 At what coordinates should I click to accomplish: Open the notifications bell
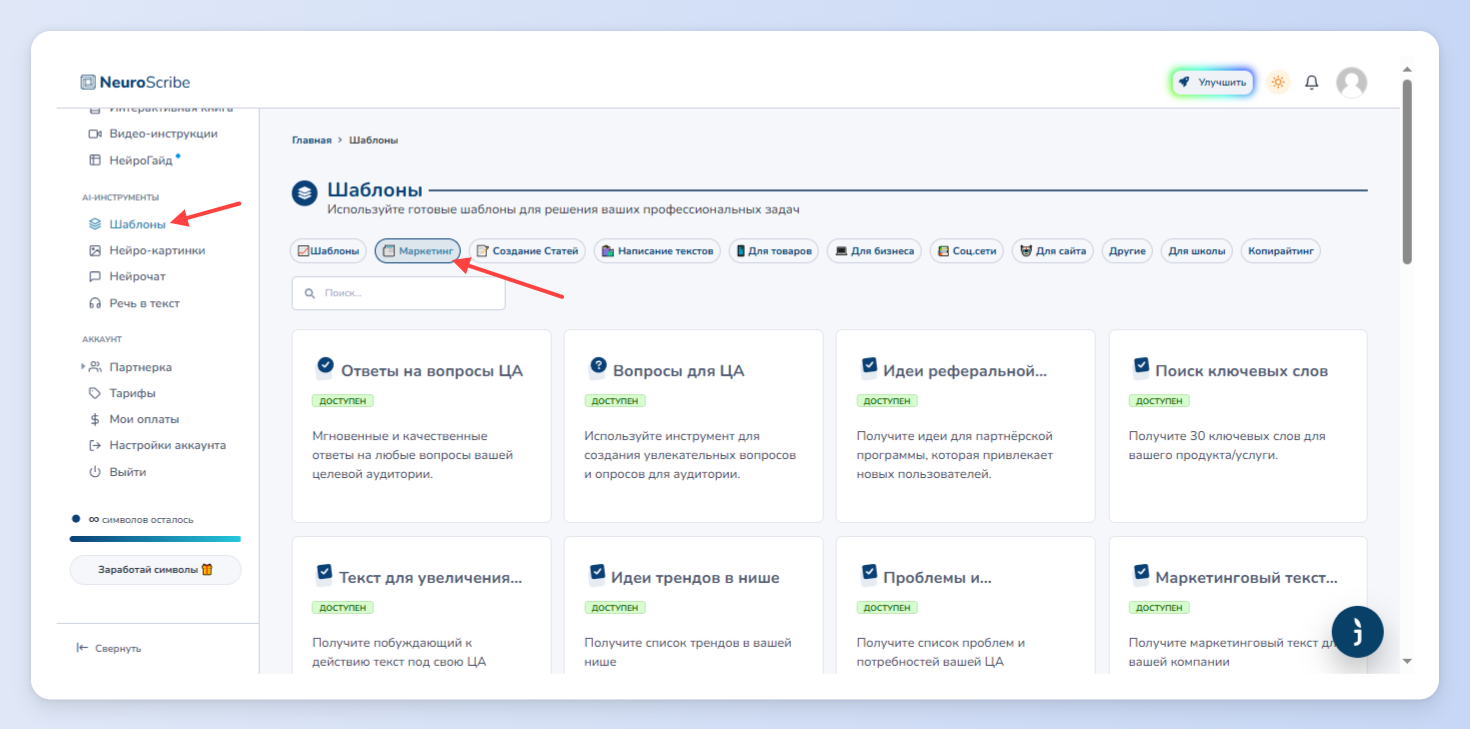(1312, 82)
